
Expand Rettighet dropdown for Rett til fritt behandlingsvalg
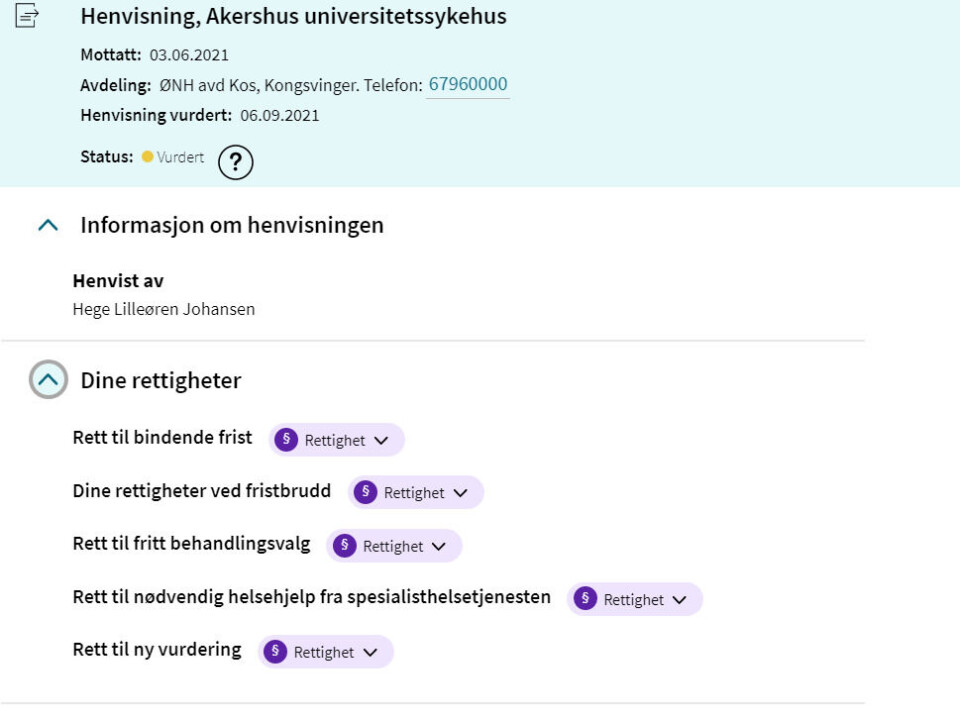(x=394, y=546)
